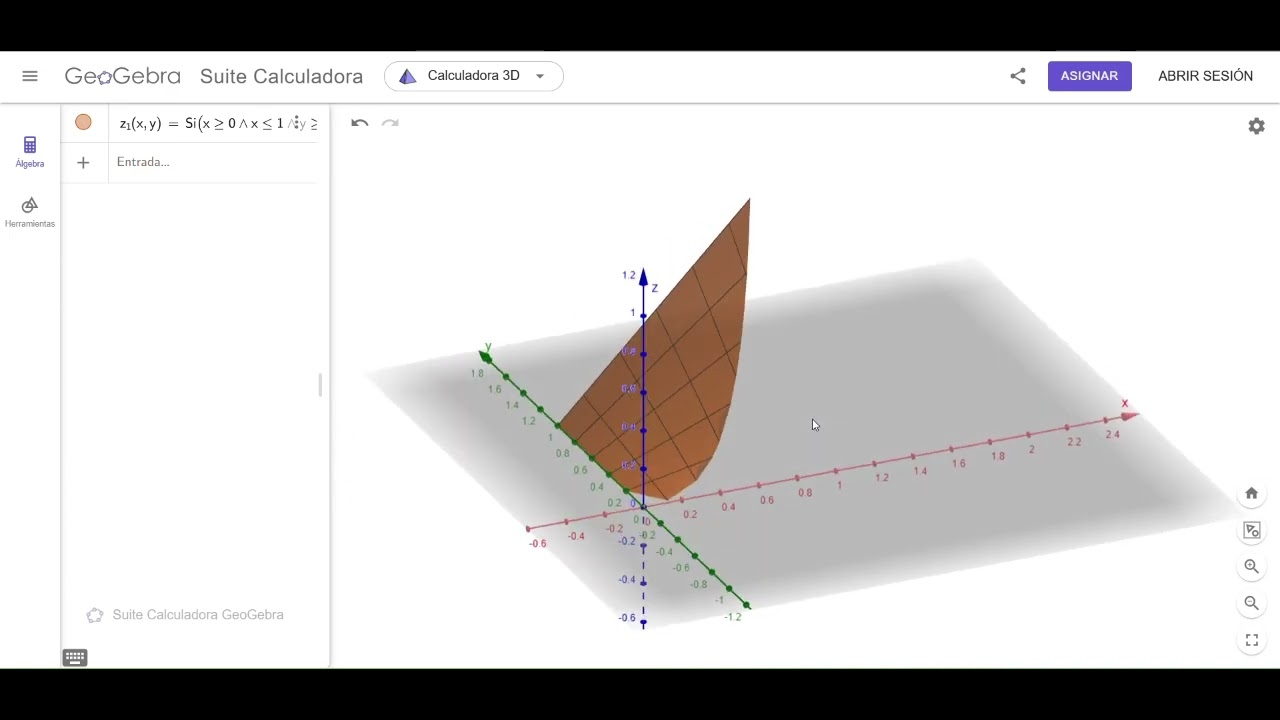Zoom out of the 3D view
The height and width of the screenshot is (720, 1280).
click(x=1251, y=603)
